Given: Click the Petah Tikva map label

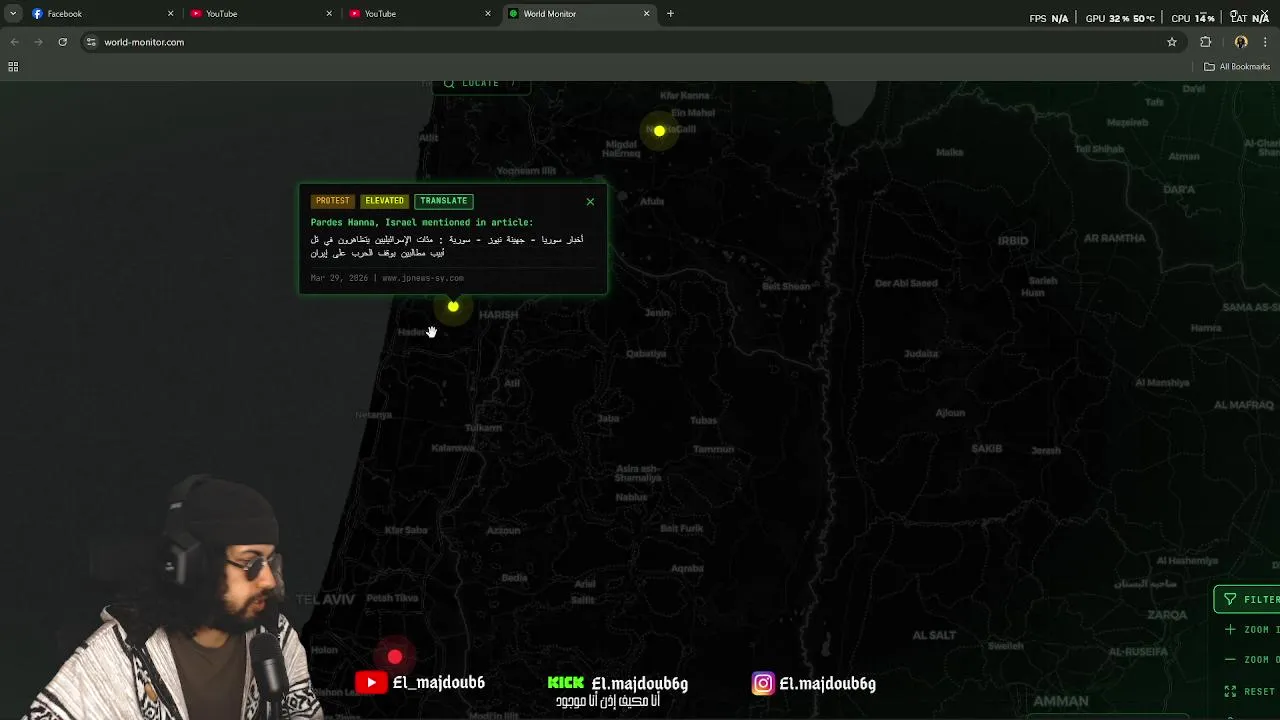Looking at the screenshot, I should tap(392, 599).
